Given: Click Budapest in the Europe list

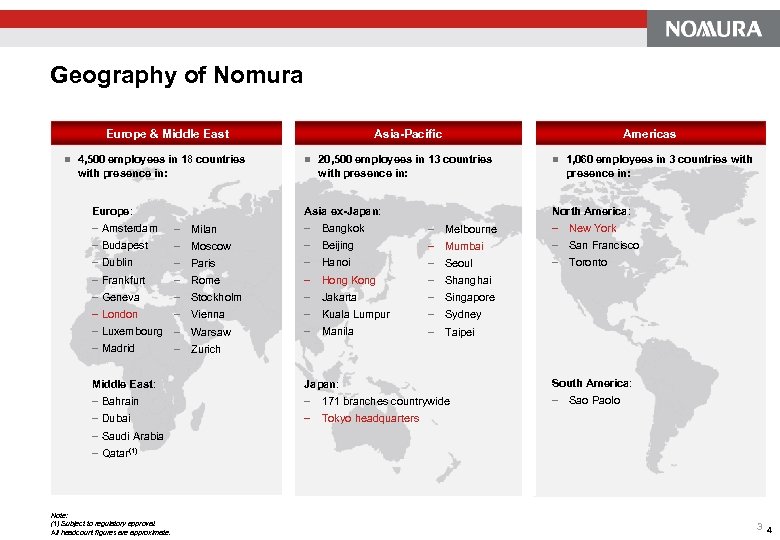Looking at the screenshot, I should 125,245.
